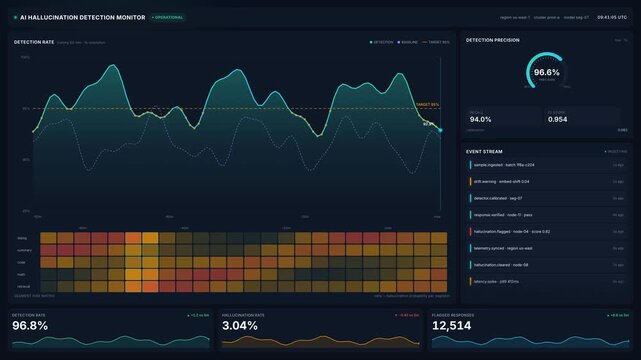Click the 12,514 flagged responses value
This screenshot has width=641, height=360.
(451, 326)
